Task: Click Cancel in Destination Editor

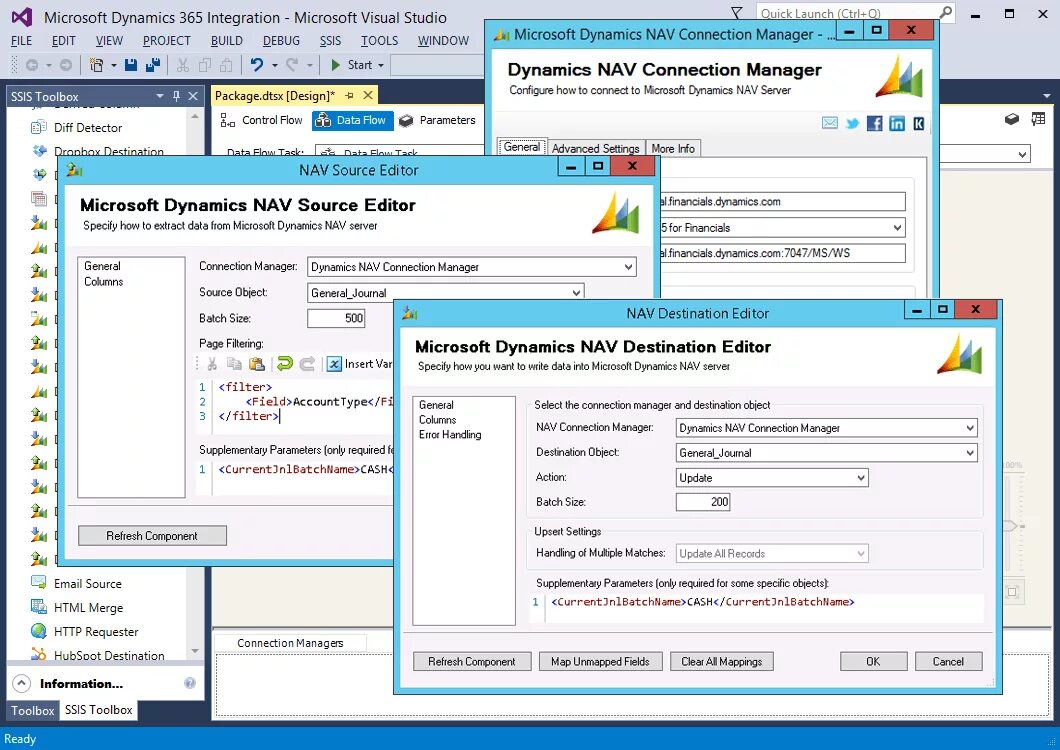Action: tap(948, 661)
